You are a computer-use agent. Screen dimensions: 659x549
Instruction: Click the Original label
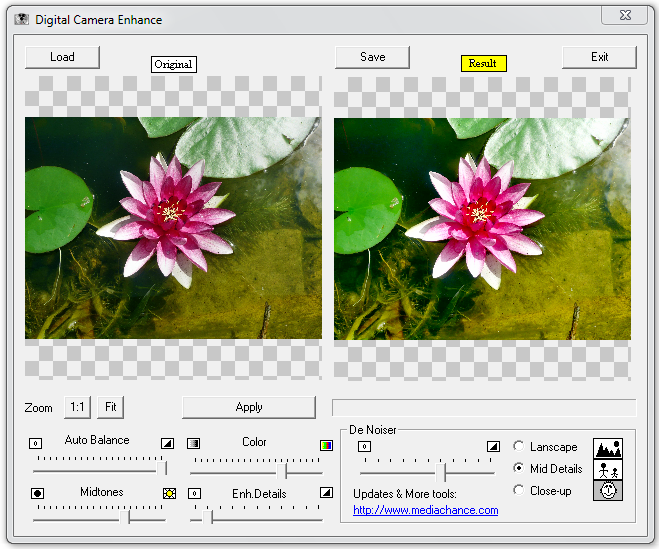174,64
